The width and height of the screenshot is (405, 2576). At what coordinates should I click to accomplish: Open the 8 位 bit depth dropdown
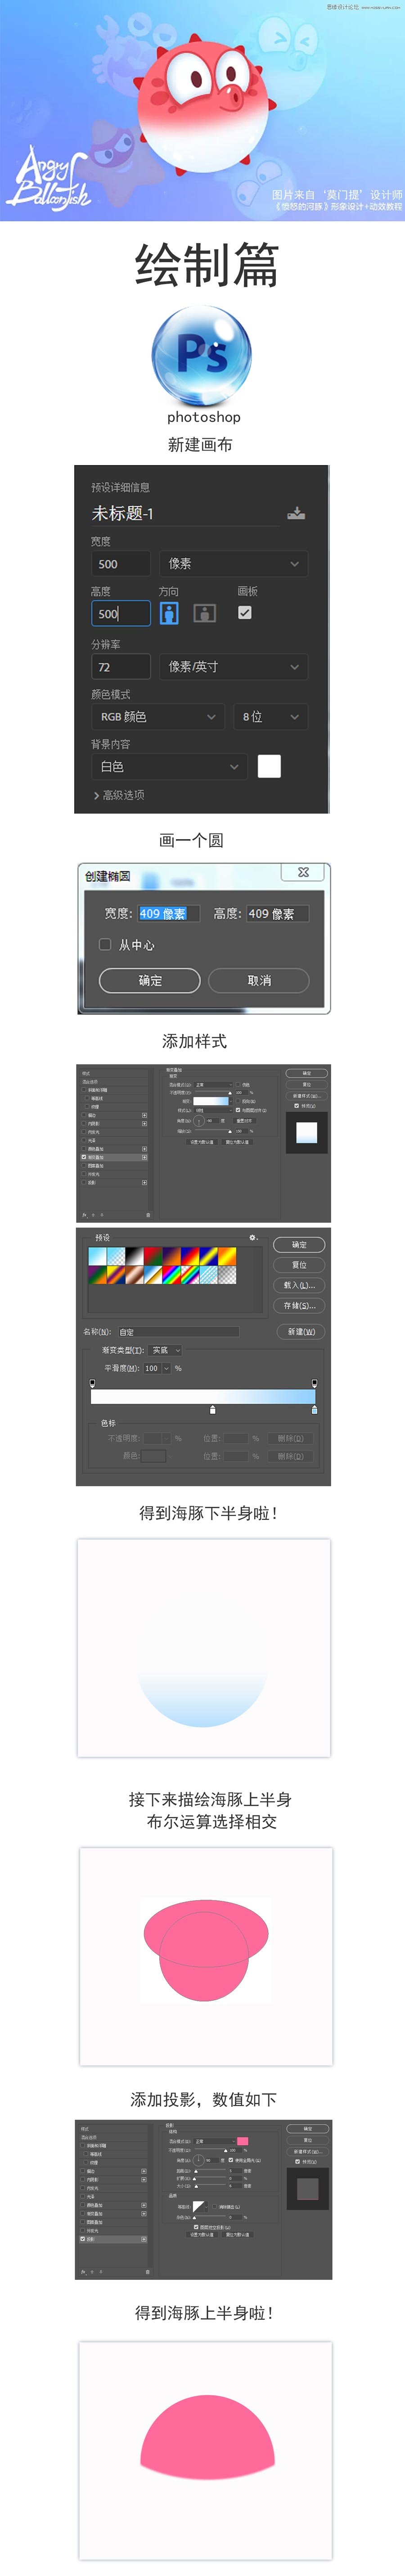[x=270, y=717]
